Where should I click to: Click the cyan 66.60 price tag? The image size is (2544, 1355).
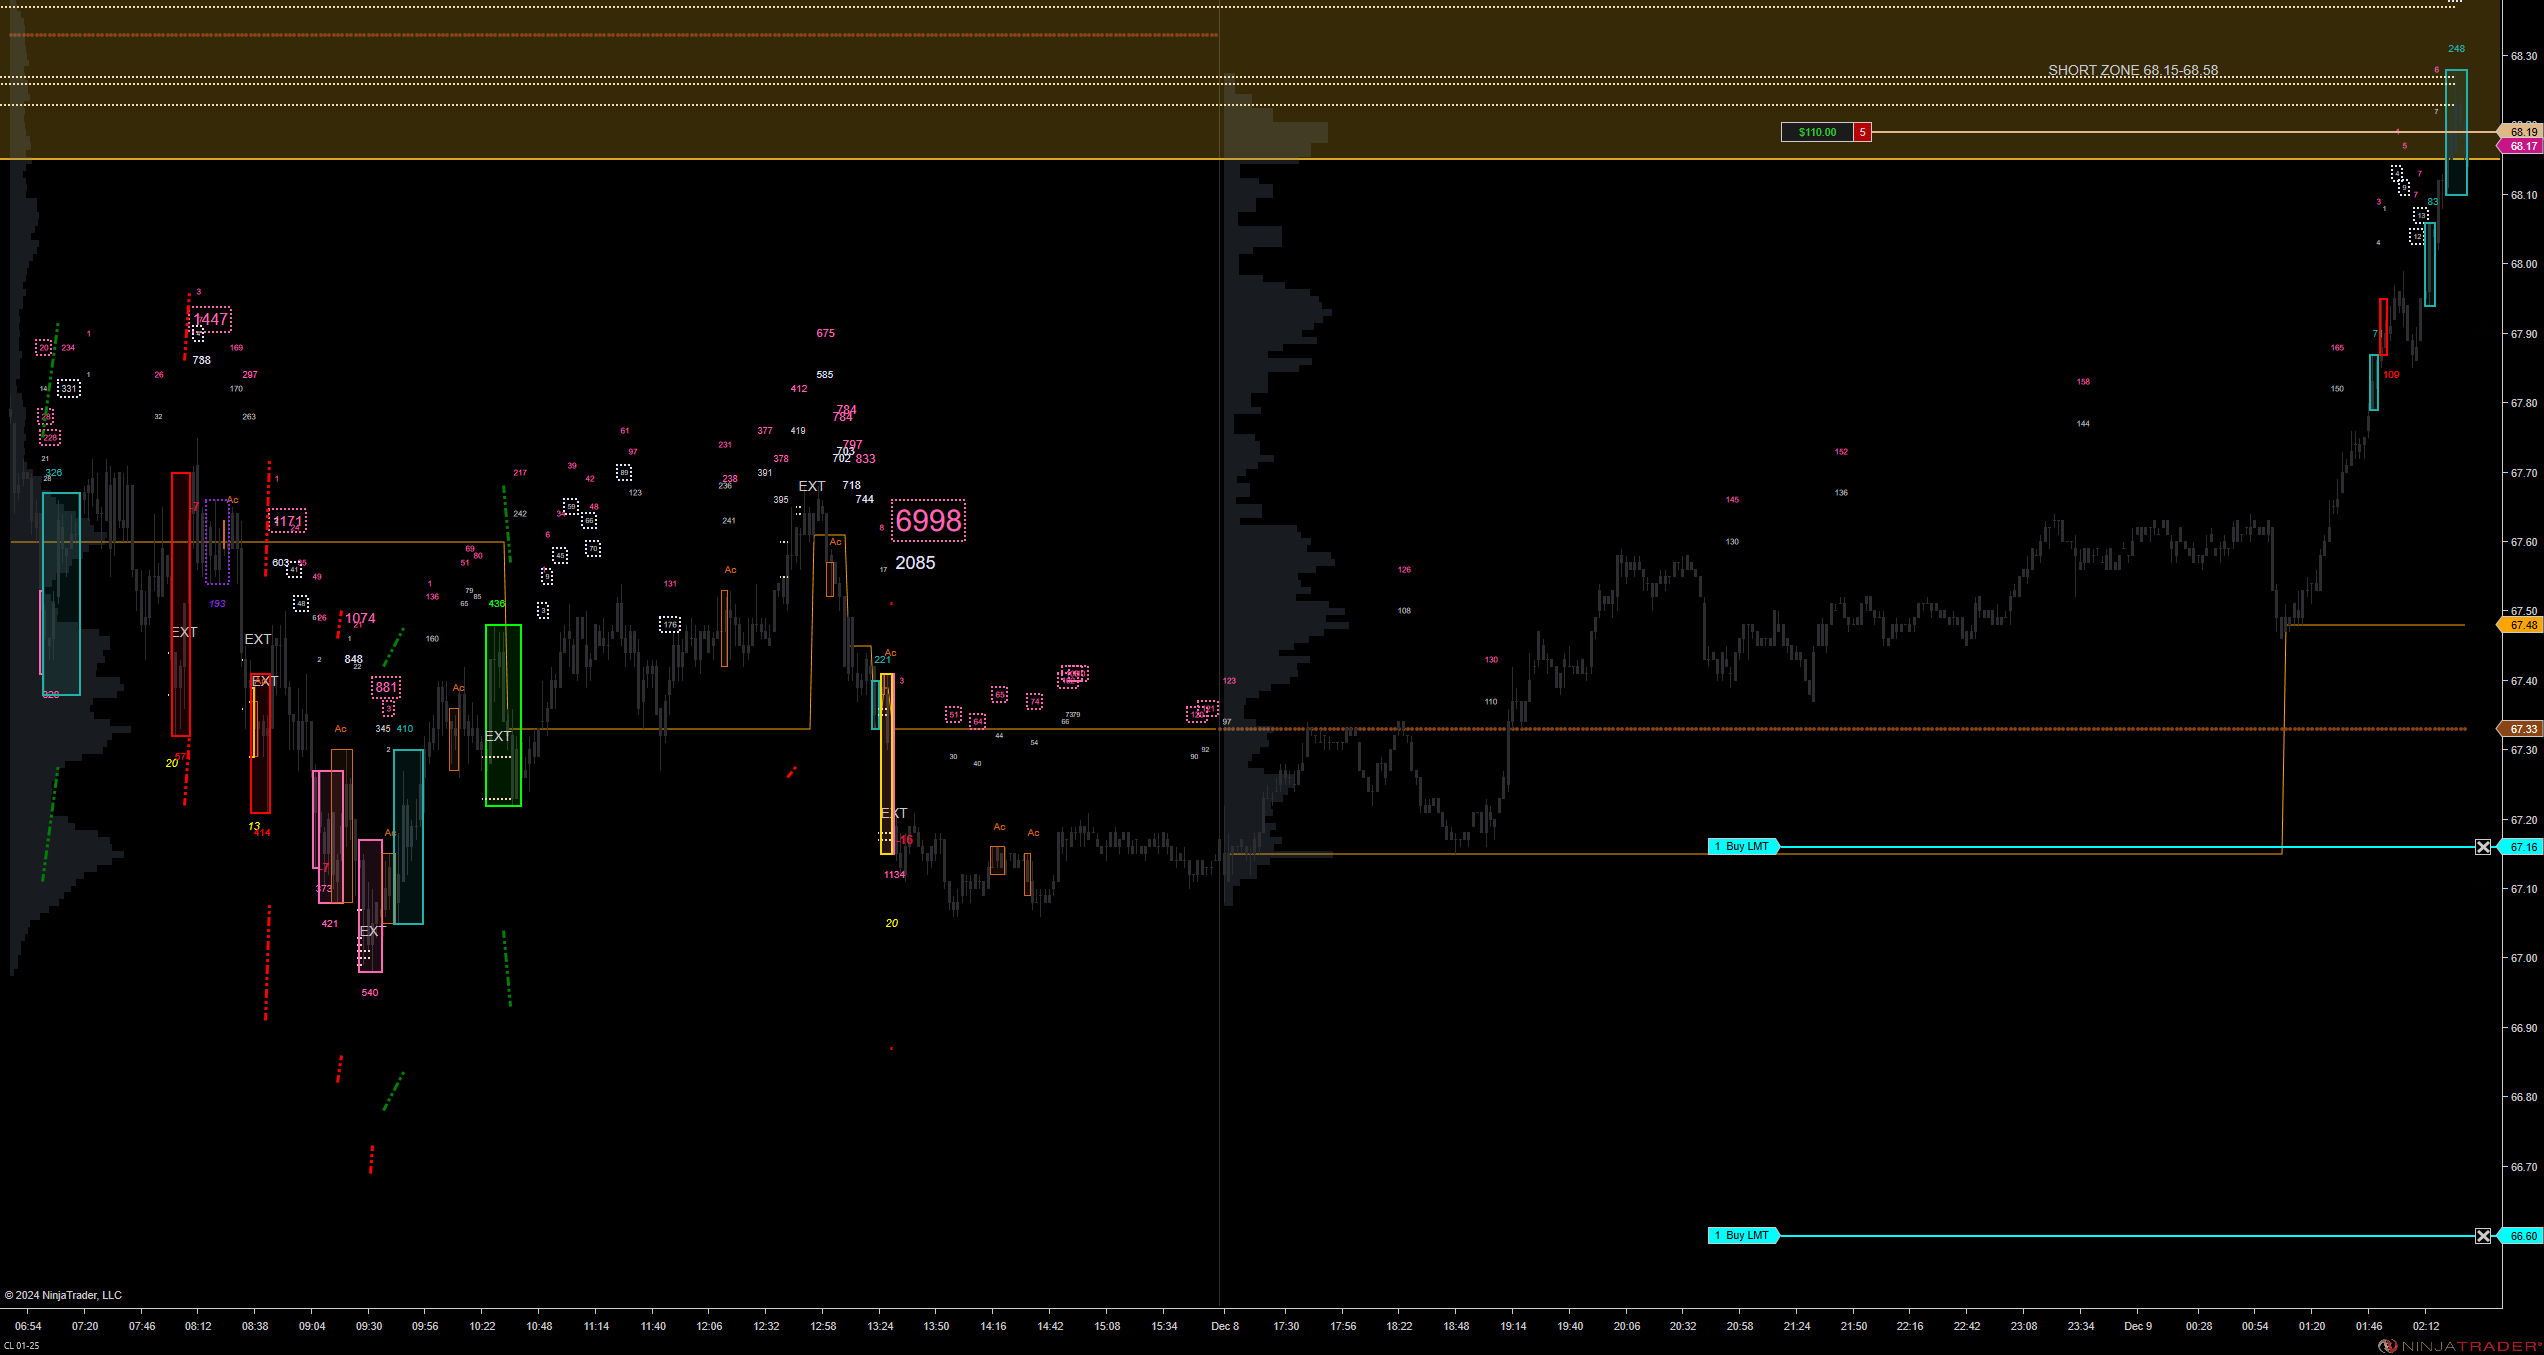click(x=2522, y=1236)
